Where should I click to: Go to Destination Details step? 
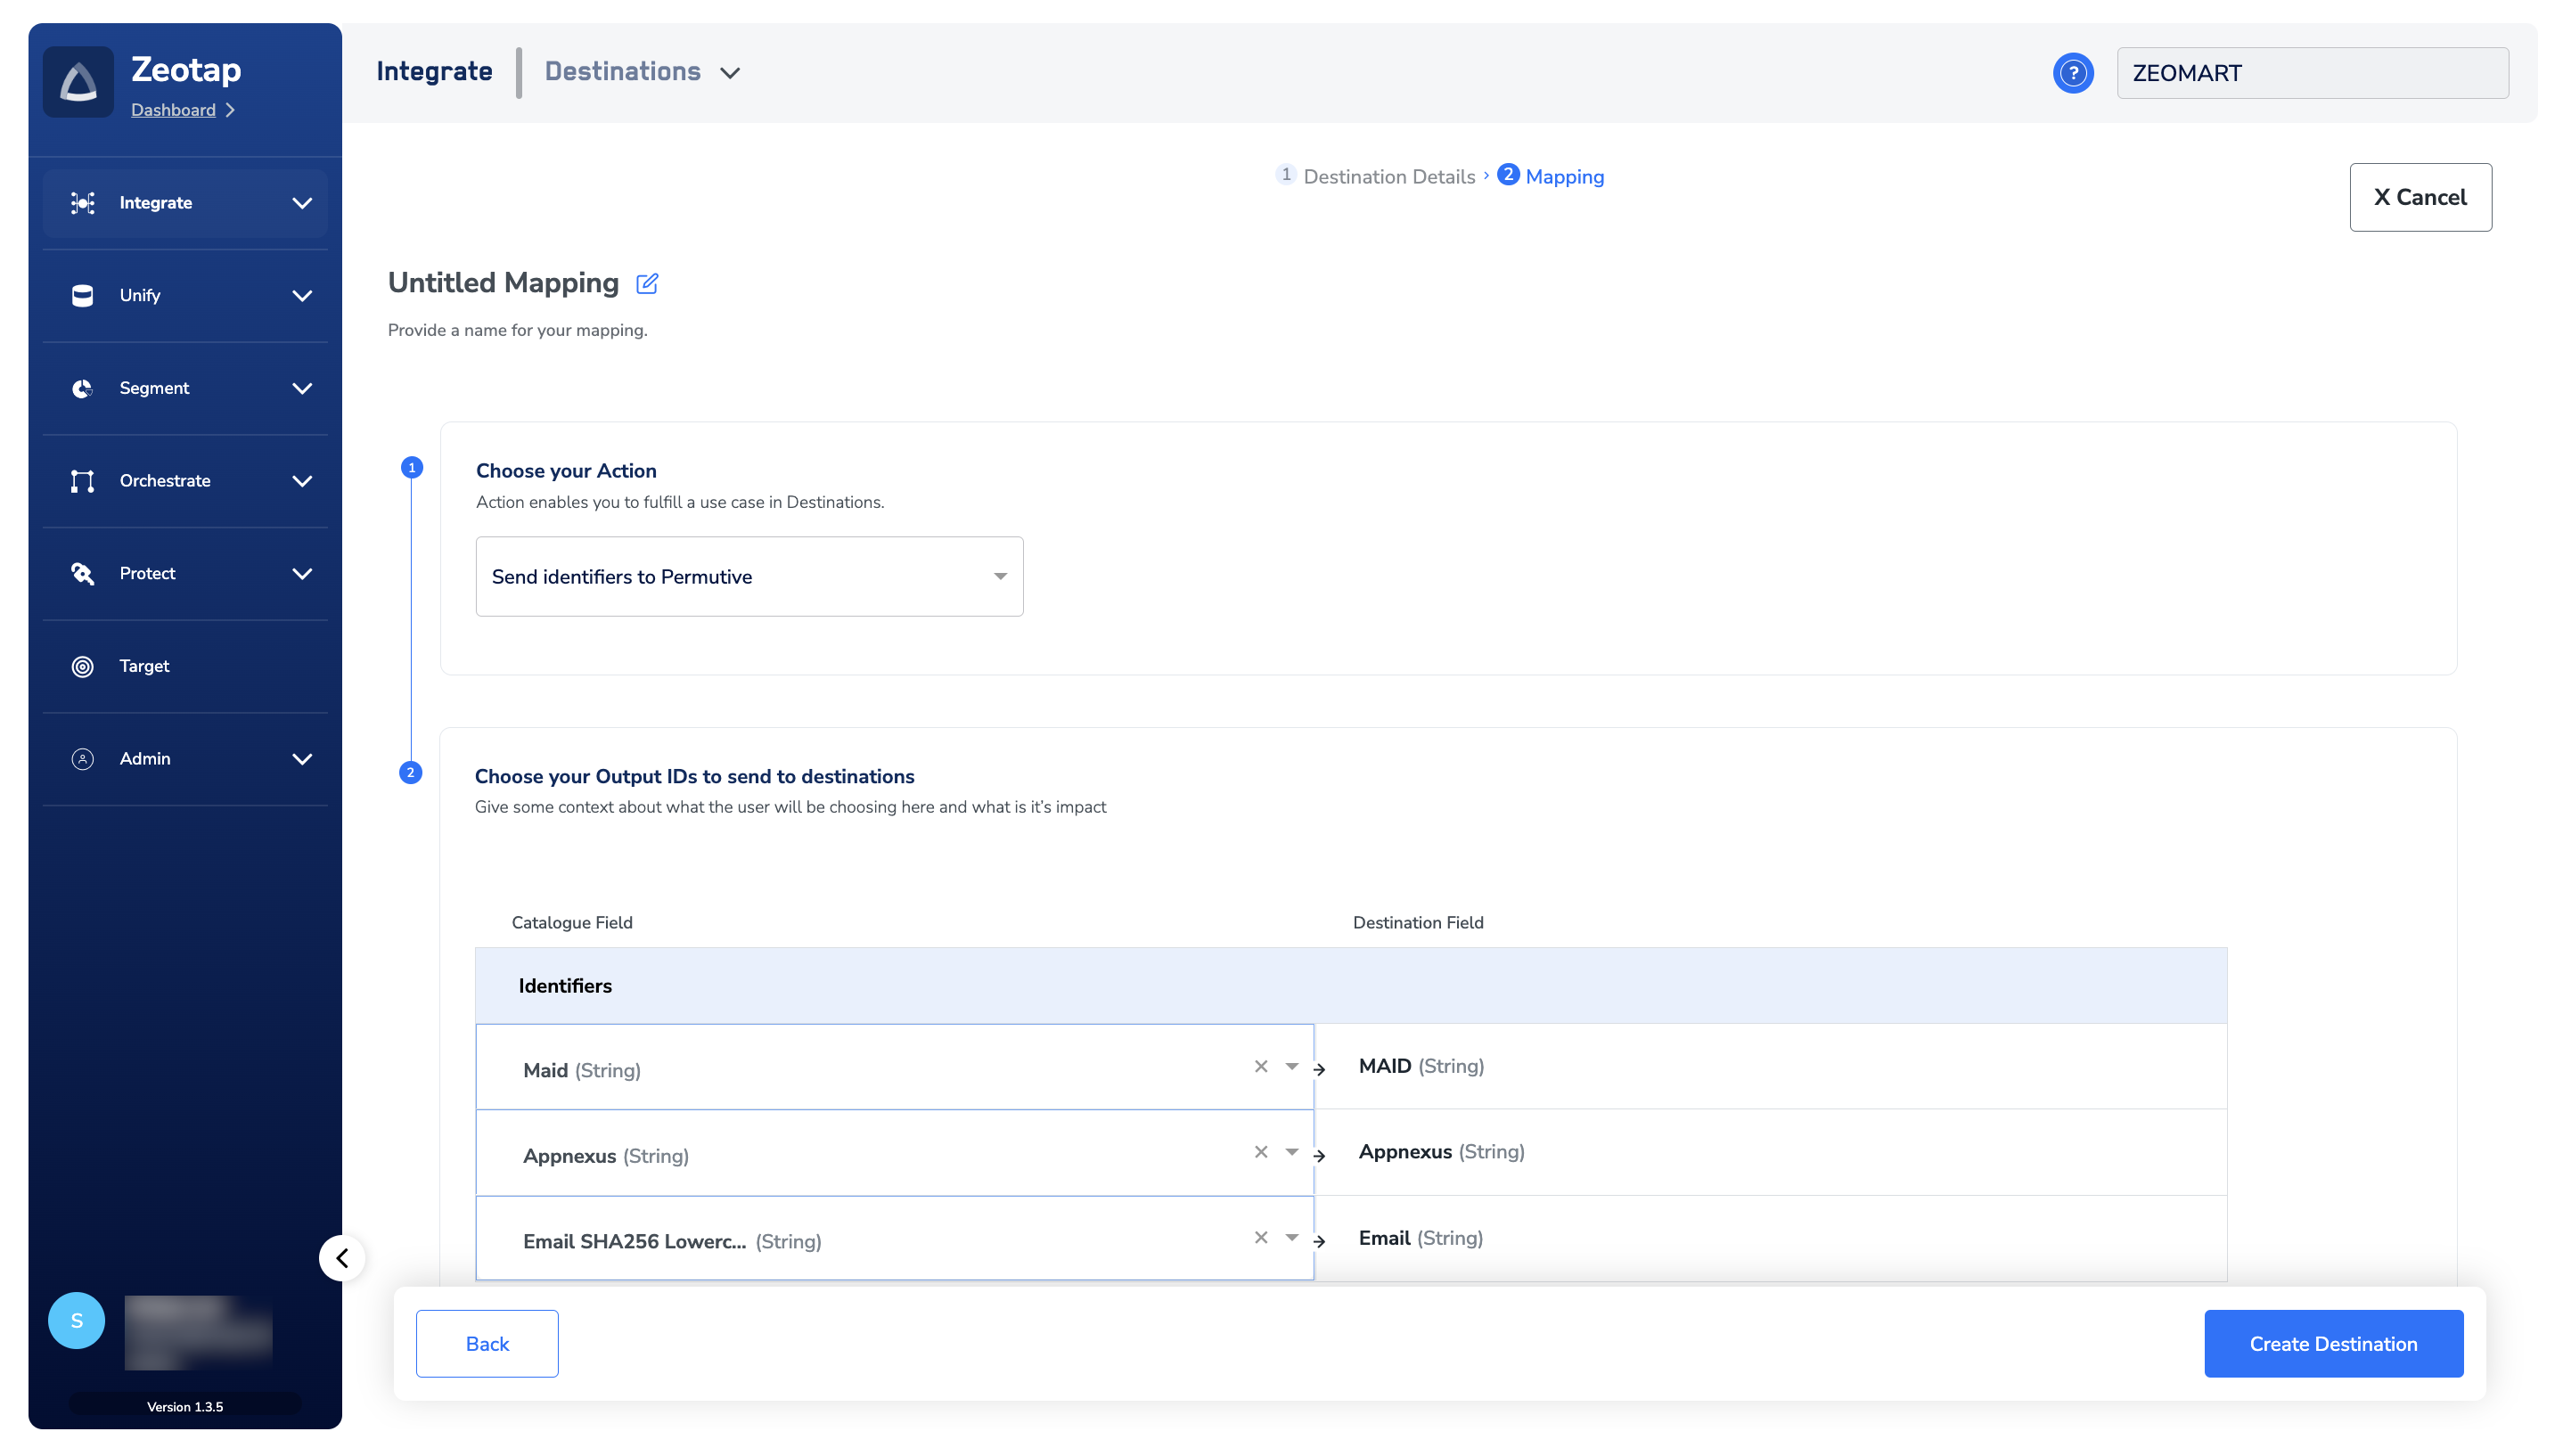[1387, 176]
